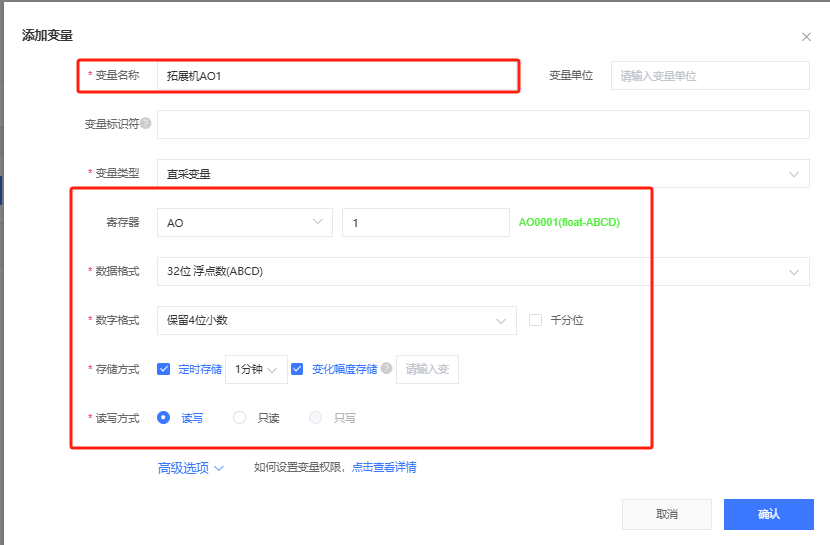This screenshot has width=830, height=545.
Task: Uncheck the 变化幅度存储 checkbox
Action: [x=297, y=369]
